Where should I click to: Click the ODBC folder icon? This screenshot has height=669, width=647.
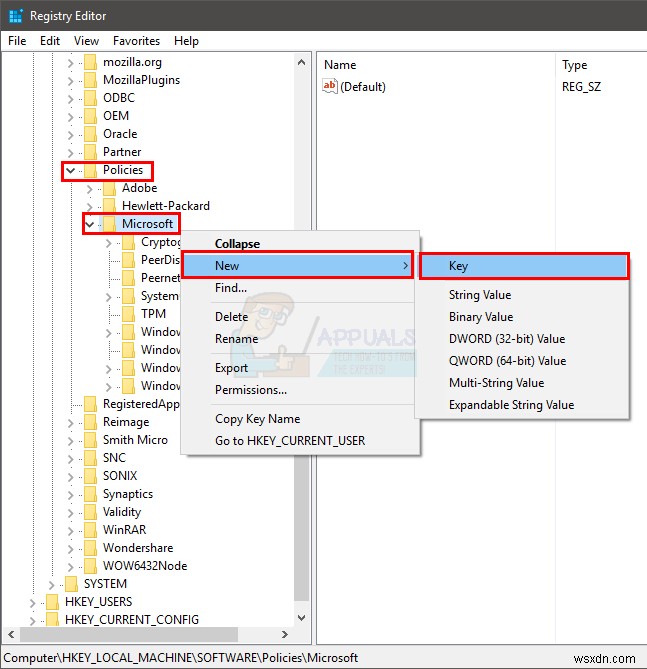click(90, 98)
